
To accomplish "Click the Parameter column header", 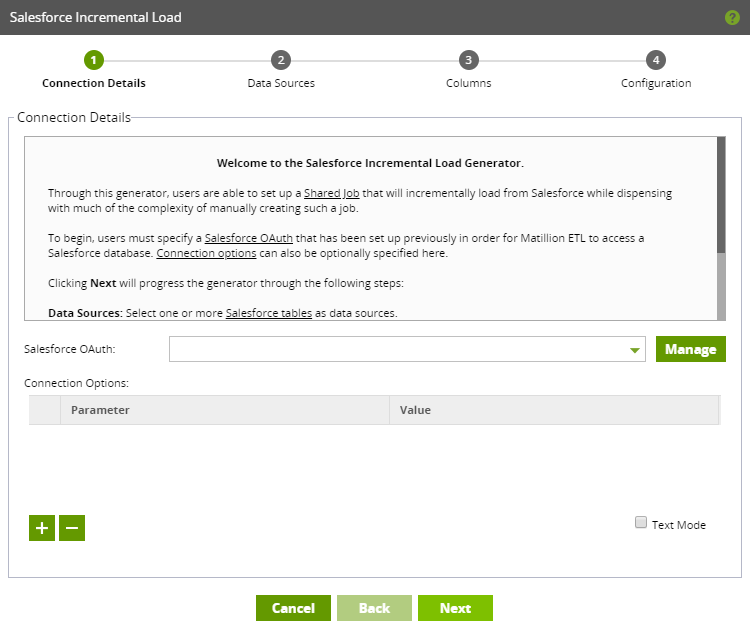I will (225, 410).
